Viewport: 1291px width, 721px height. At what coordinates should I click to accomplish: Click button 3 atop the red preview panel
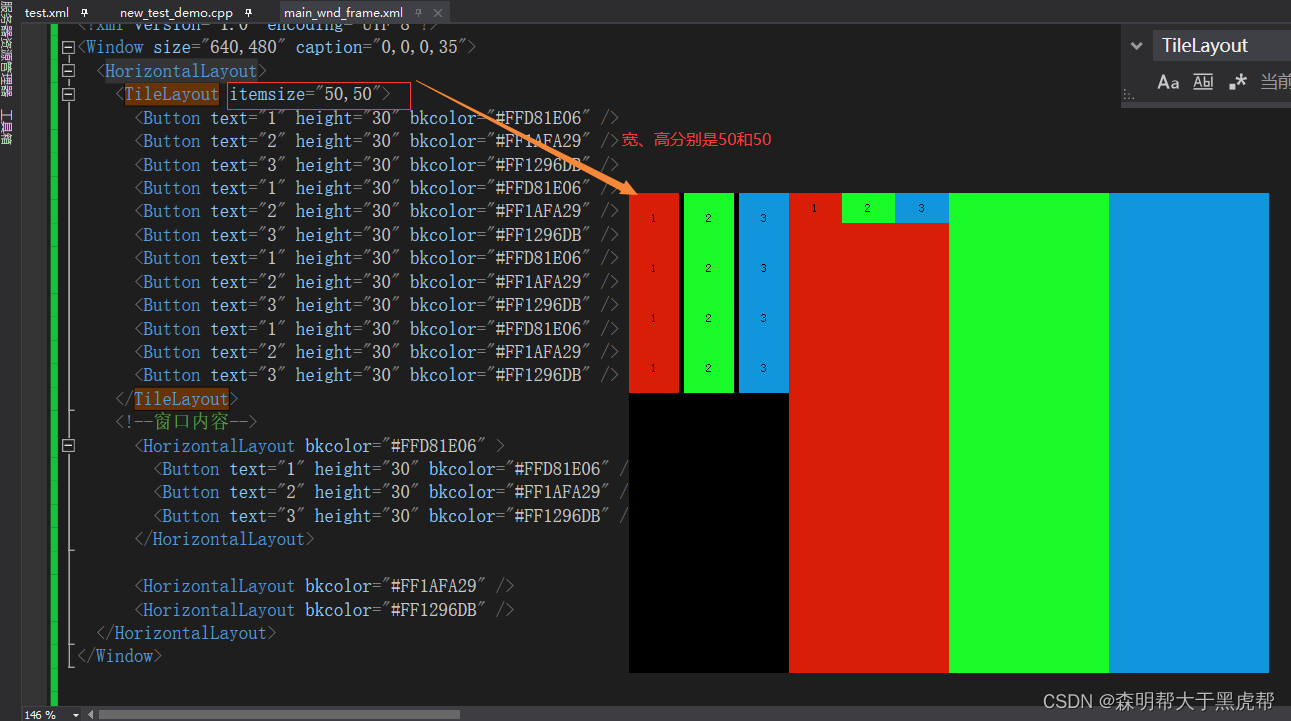[x=922, y=208]
